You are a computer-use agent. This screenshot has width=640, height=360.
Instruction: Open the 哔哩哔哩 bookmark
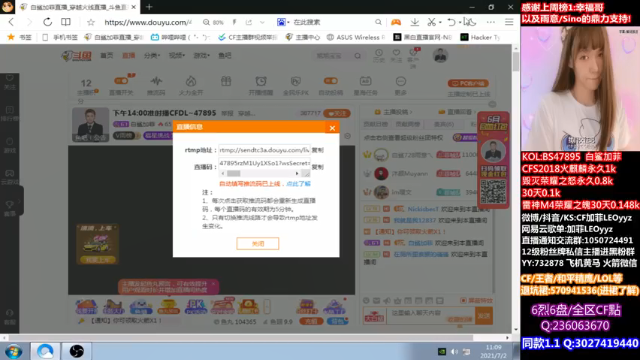(x=180, y=37)
